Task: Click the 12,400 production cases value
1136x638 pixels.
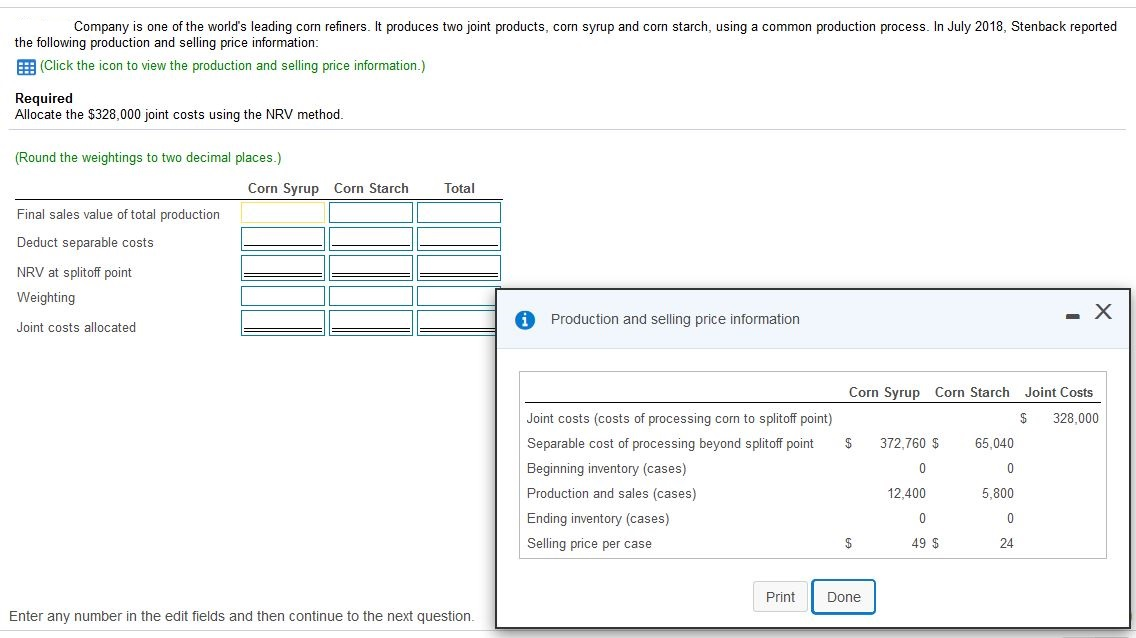Action: [x=906, y=493]
